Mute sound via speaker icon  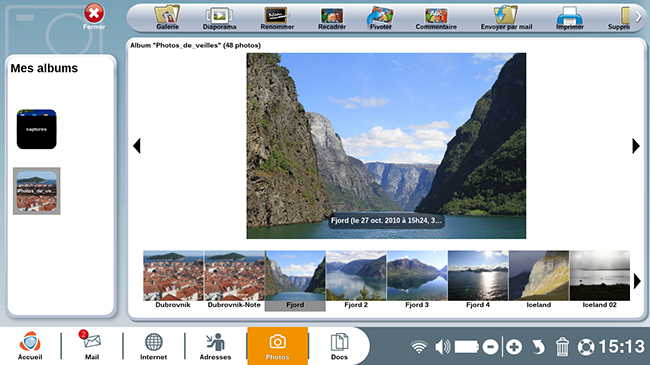tap(442, 347)
